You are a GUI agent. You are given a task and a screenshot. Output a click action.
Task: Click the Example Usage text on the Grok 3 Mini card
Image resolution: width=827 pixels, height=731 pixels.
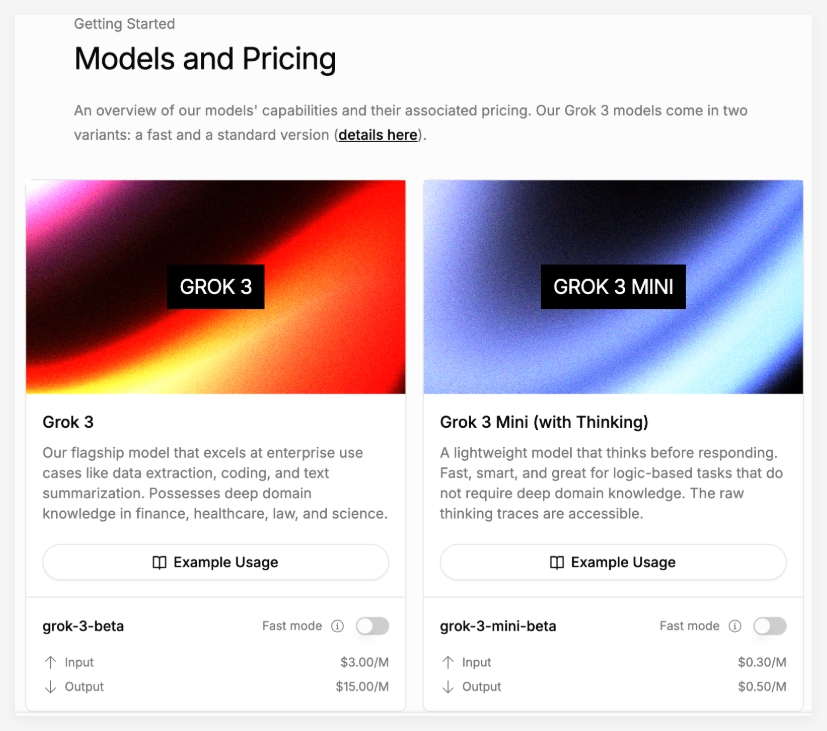tap(623, 563)
